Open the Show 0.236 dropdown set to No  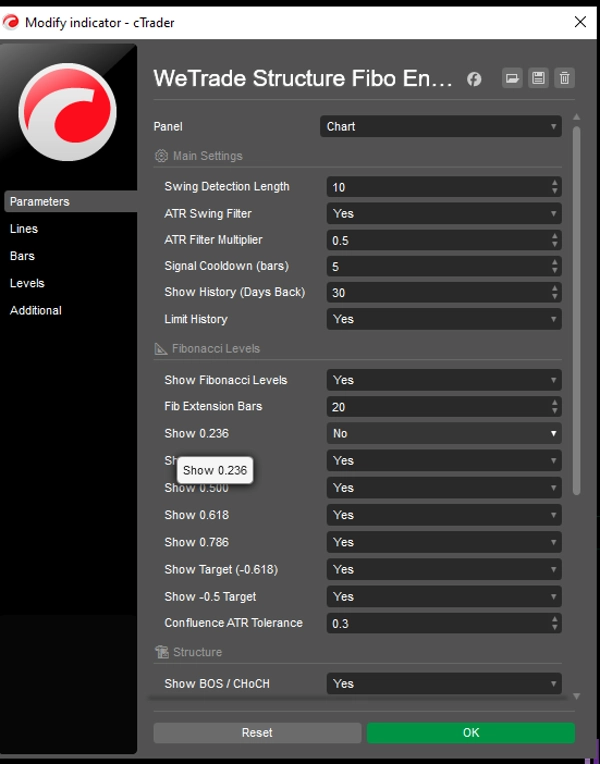444,434
